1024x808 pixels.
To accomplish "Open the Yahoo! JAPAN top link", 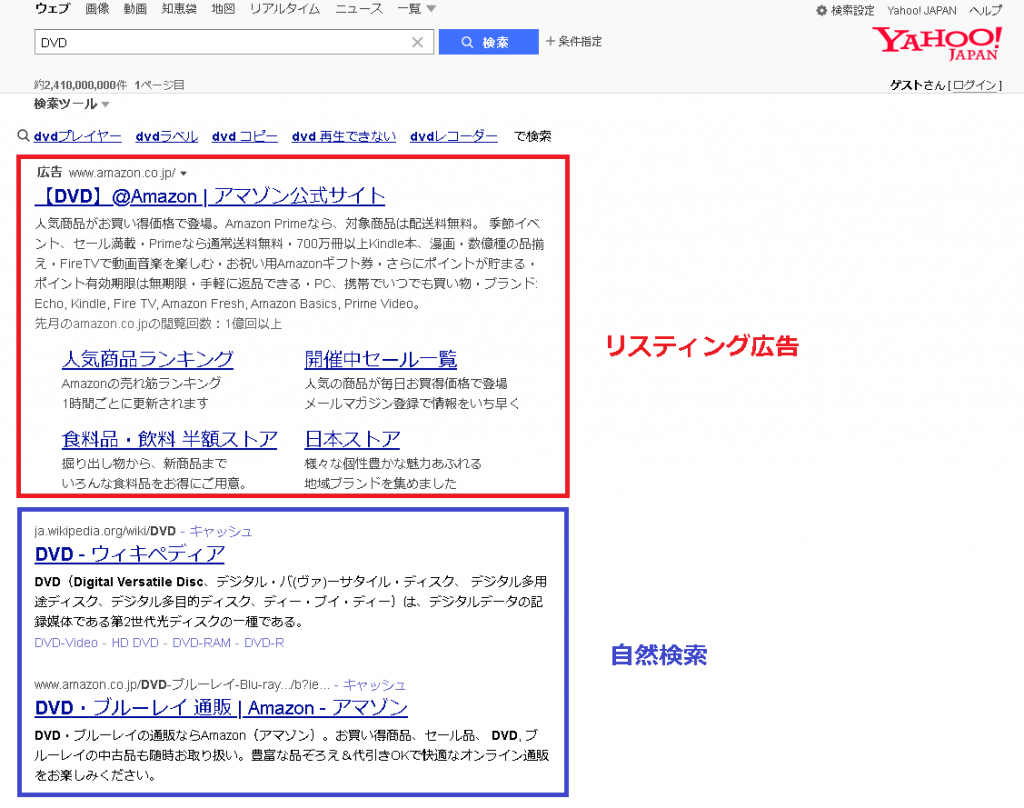I will point(921,10).
